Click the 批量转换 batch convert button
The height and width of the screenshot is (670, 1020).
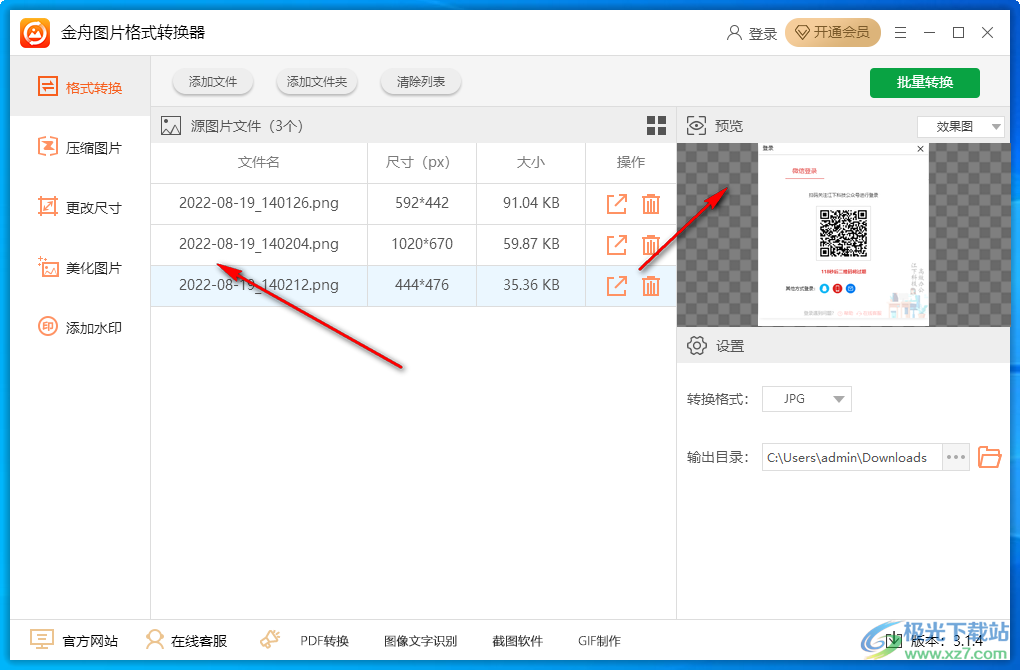[x=924, y=83]
